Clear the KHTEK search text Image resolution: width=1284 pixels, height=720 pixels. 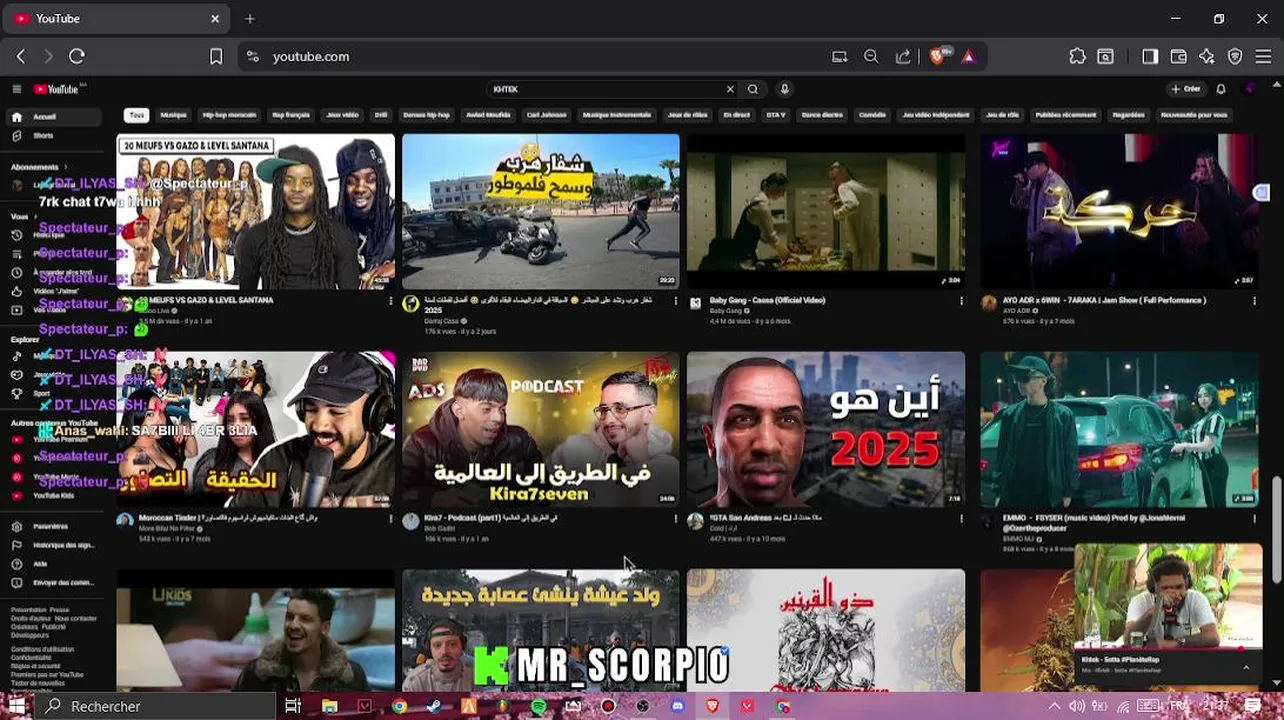730,89
